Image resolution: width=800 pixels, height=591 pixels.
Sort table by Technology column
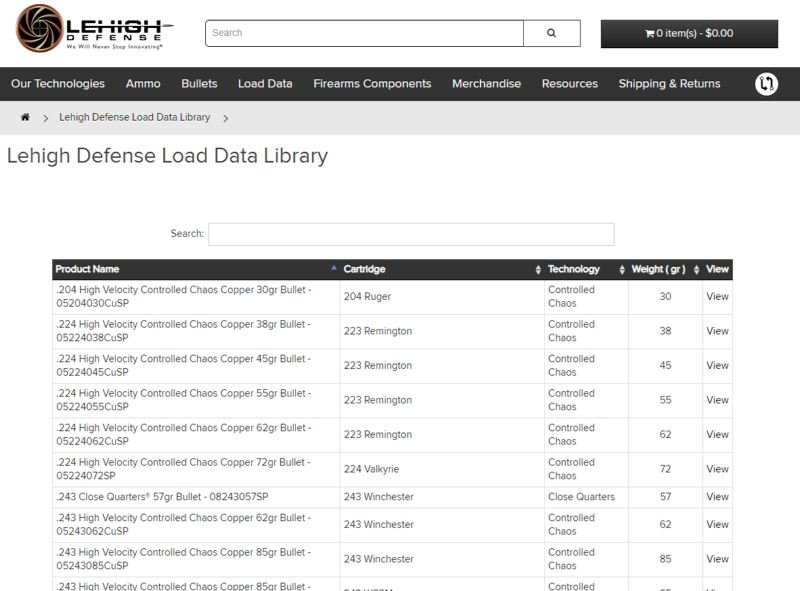pos(585,269)
